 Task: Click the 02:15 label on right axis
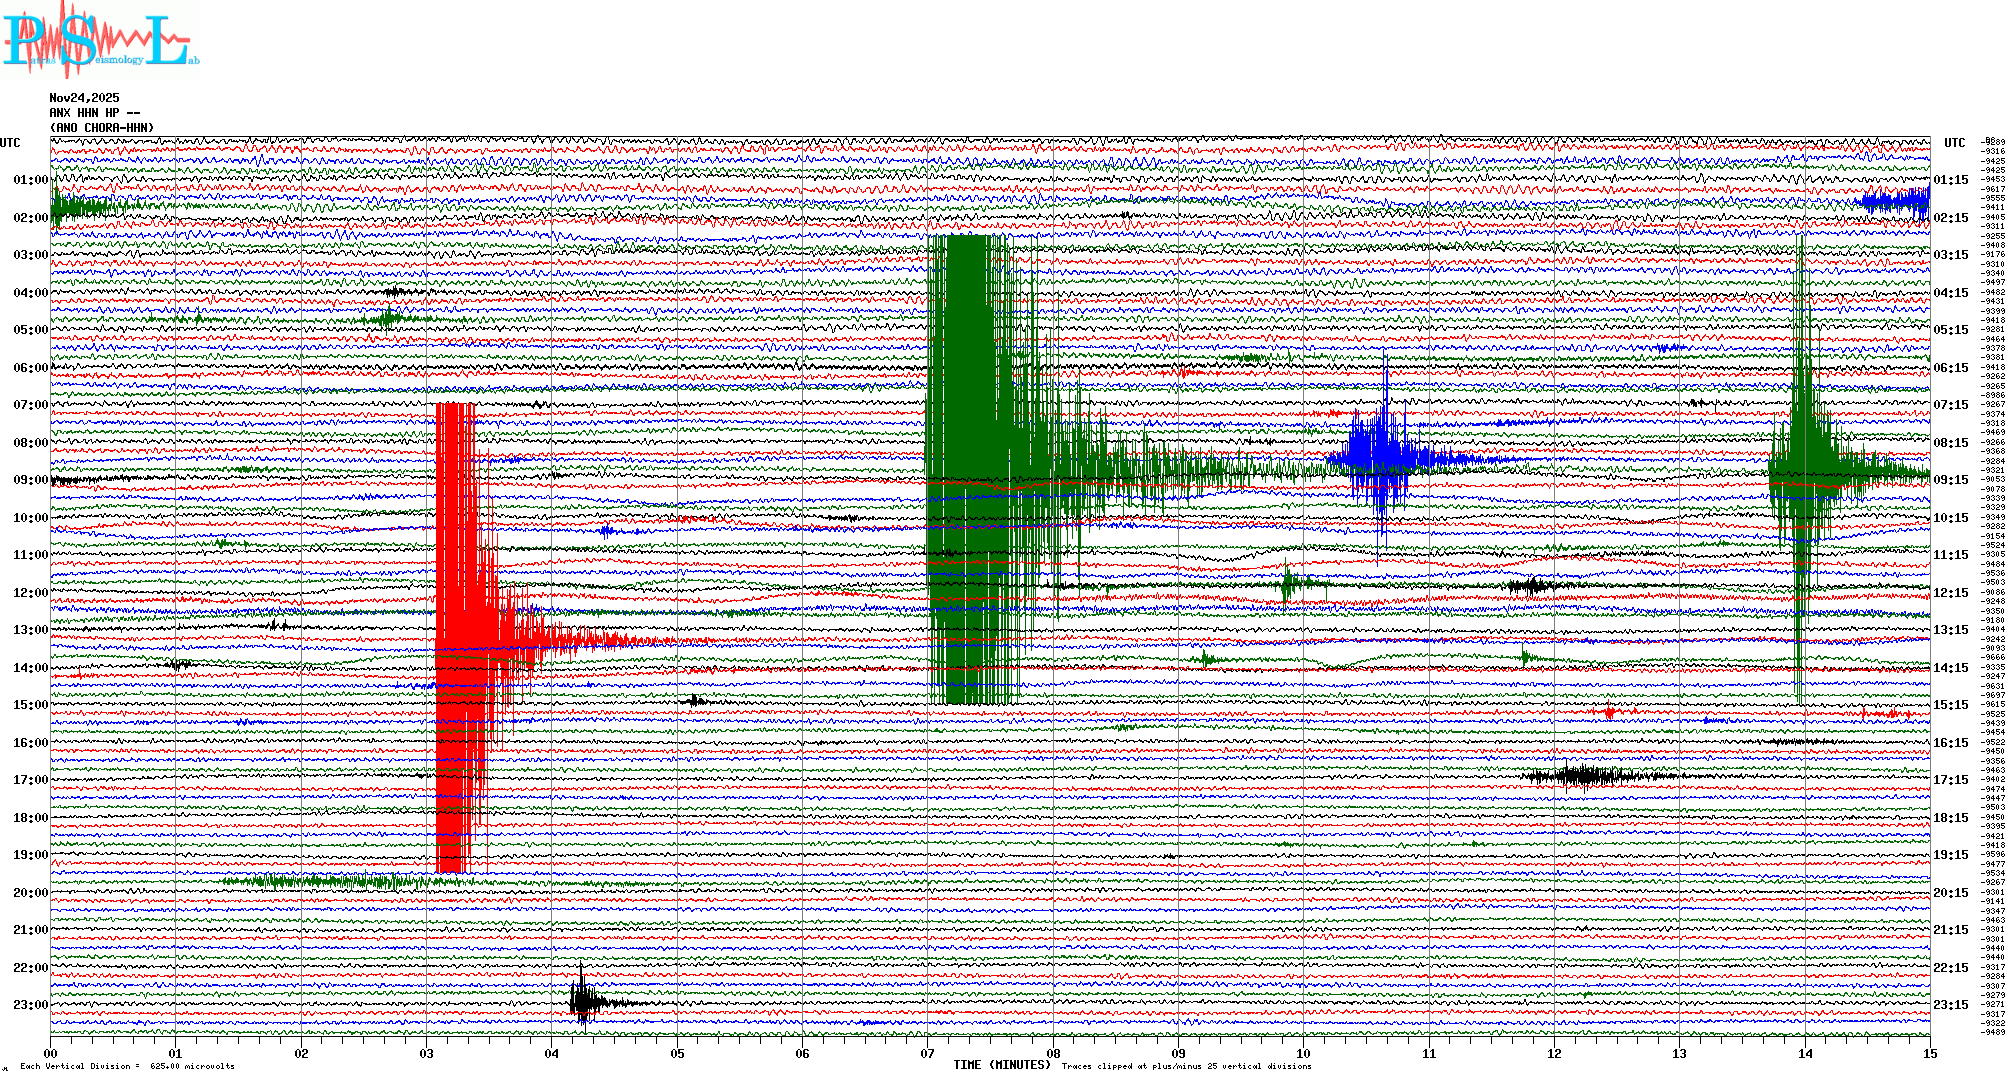point(1950,218)
